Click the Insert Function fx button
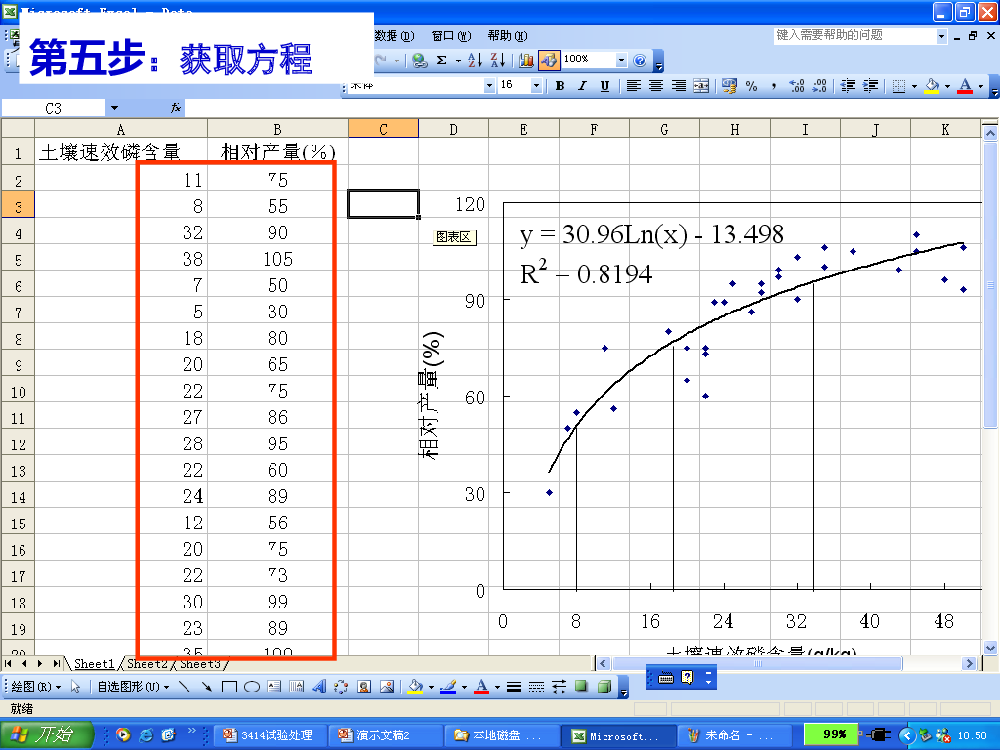Image resolution: width=1000 pixels, height=750 pixels. [x=176, y=108]
